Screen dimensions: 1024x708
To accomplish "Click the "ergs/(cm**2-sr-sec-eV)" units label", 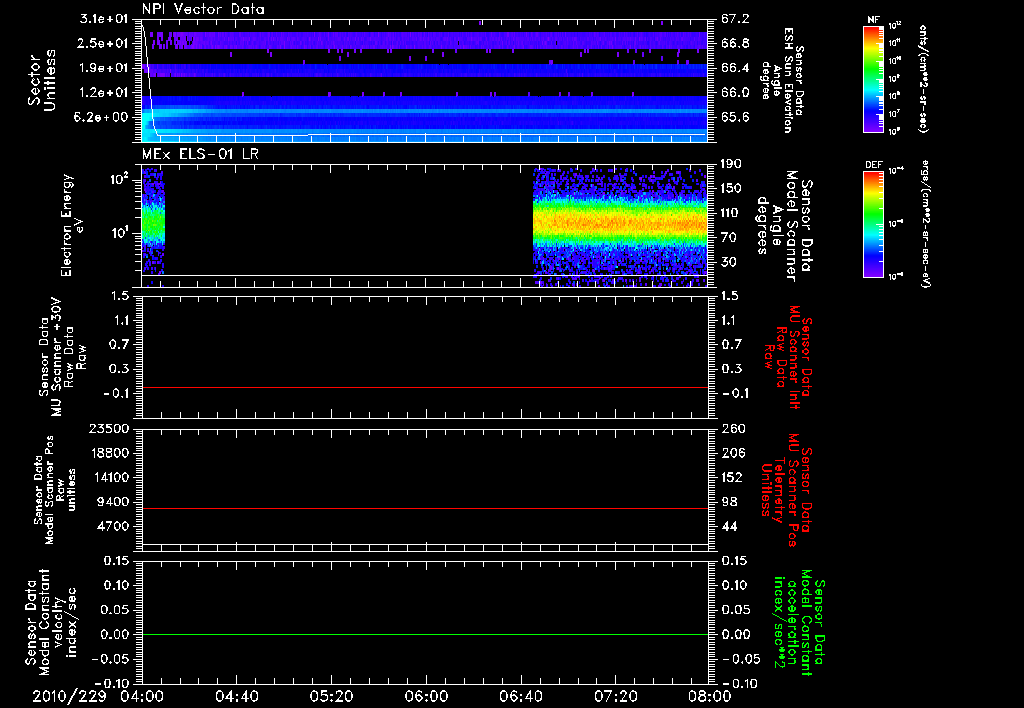I will 923,224.
